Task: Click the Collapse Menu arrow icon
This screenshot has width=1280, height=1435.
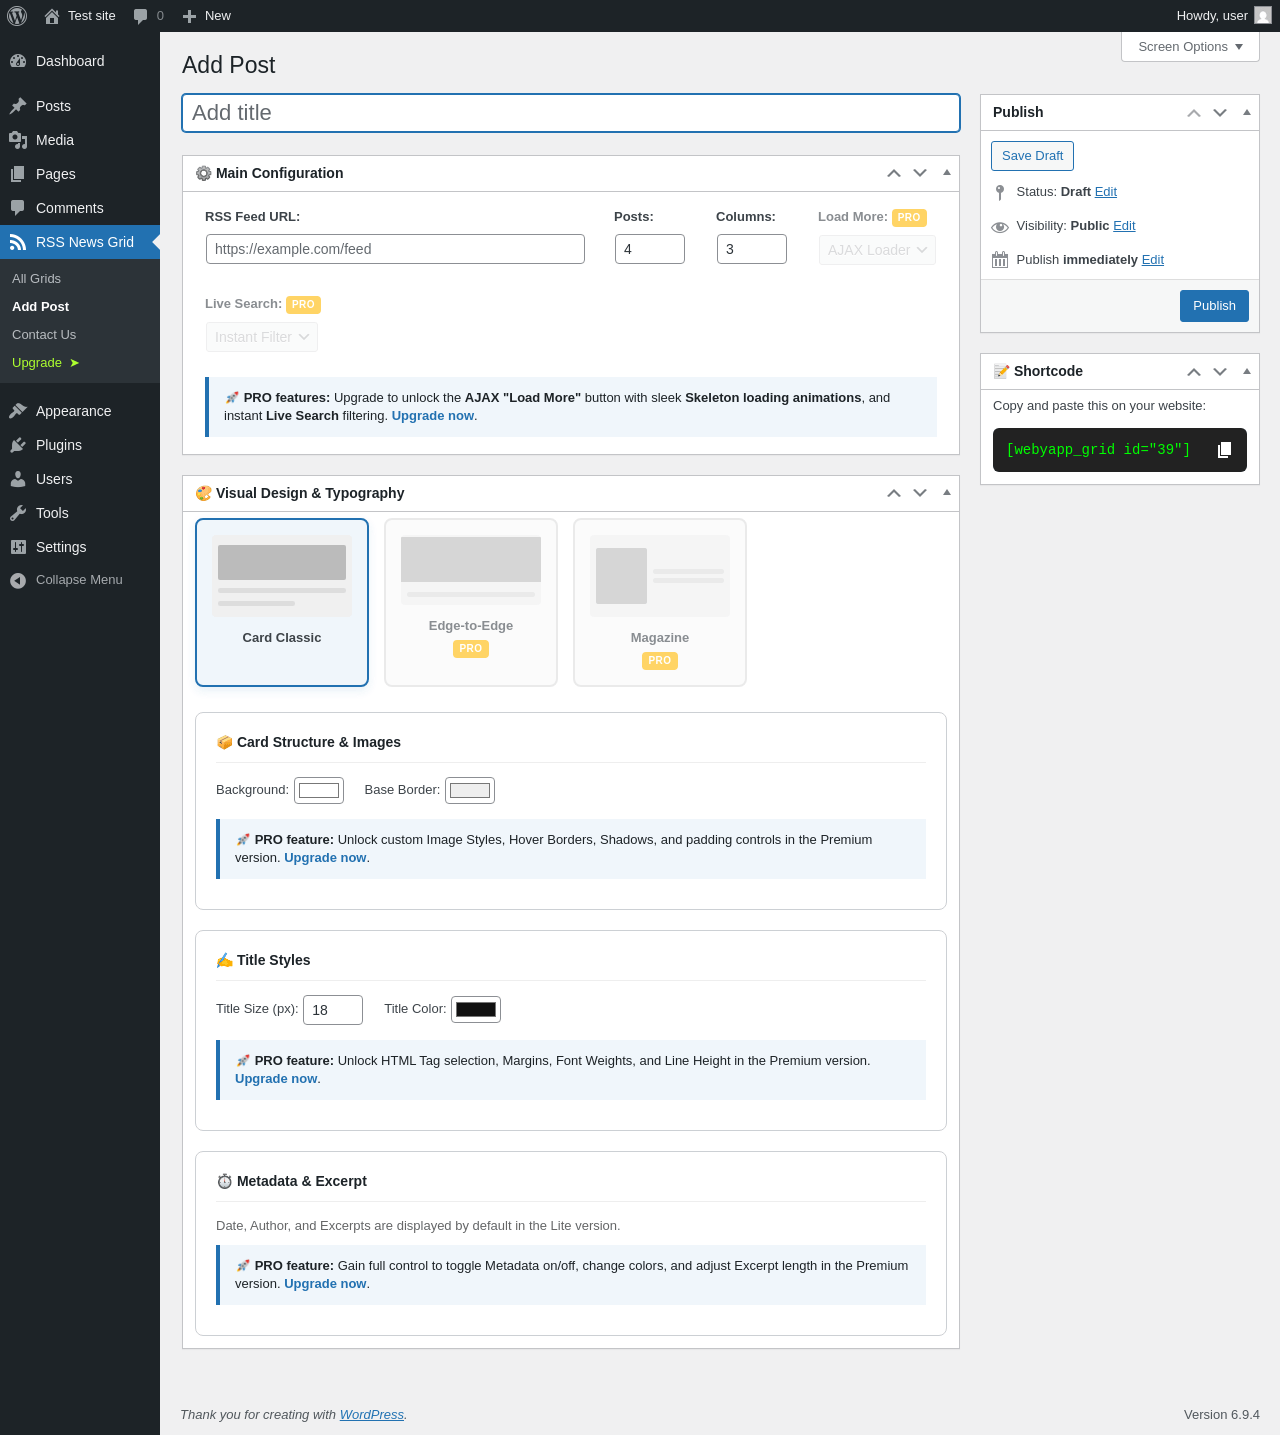Action: coord(18,580)
